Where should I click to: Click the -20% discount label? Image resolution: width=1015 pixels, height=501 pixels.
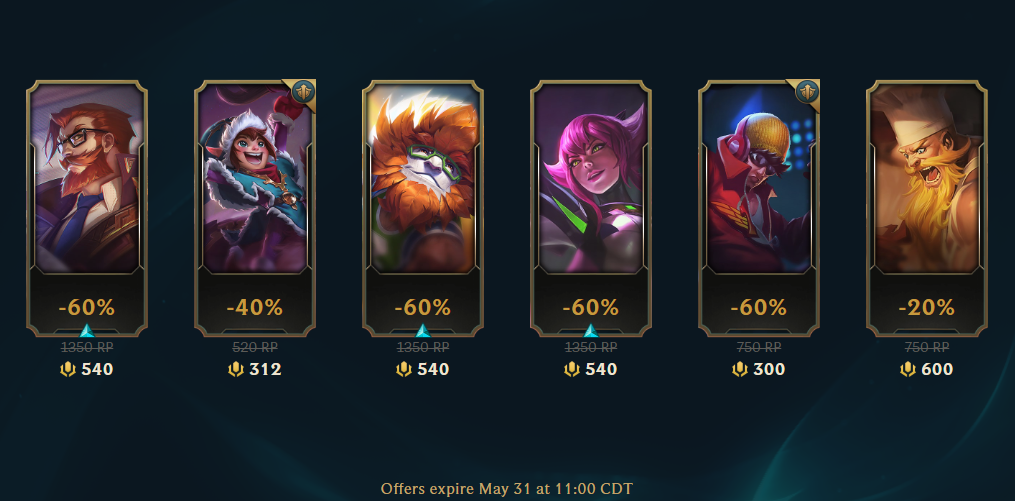tap(926, 307)
